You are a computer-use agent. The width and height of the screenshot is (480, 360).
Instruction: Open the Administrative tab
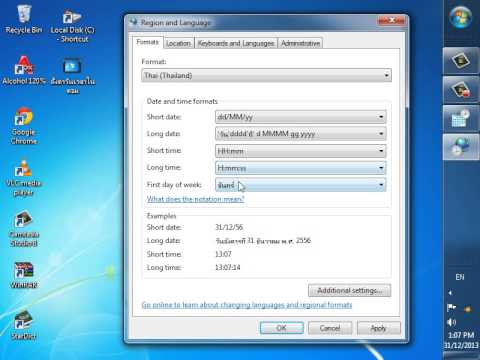(300, 43)
